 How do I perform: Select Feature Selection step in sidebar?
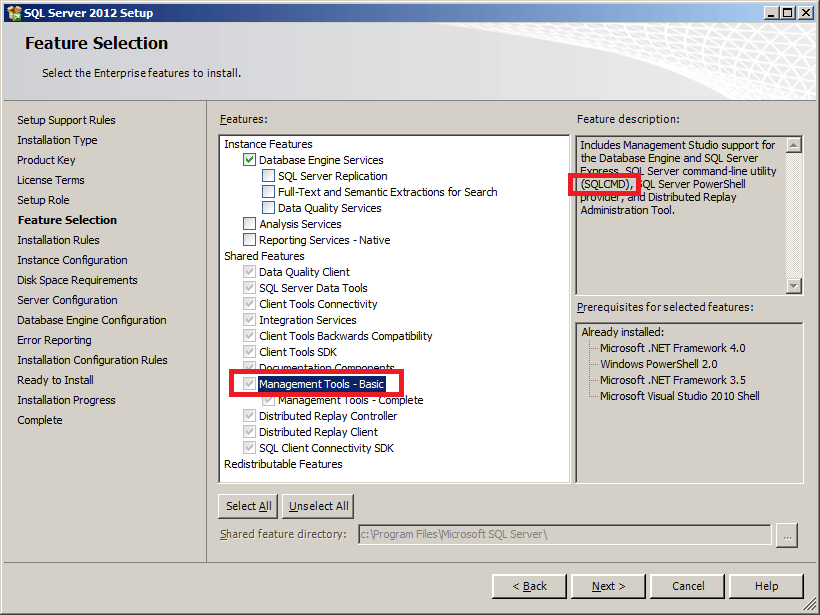coord(67,220)
